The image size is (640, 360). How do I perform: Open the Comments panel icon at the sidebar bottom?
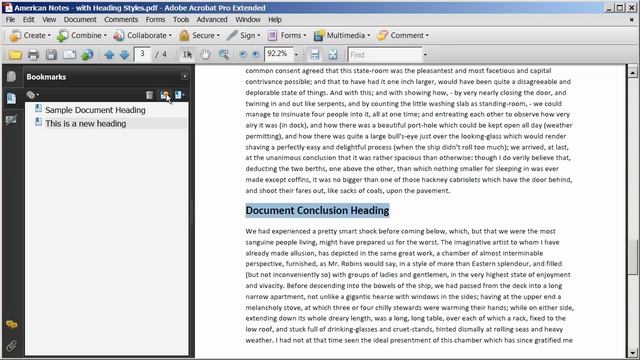coord(11,325)
